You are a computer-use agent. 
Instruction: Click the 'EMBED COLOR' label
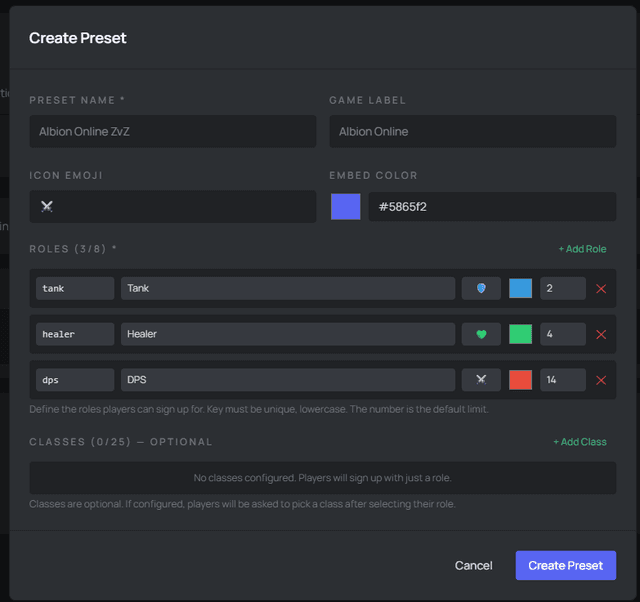pos(373,175)
